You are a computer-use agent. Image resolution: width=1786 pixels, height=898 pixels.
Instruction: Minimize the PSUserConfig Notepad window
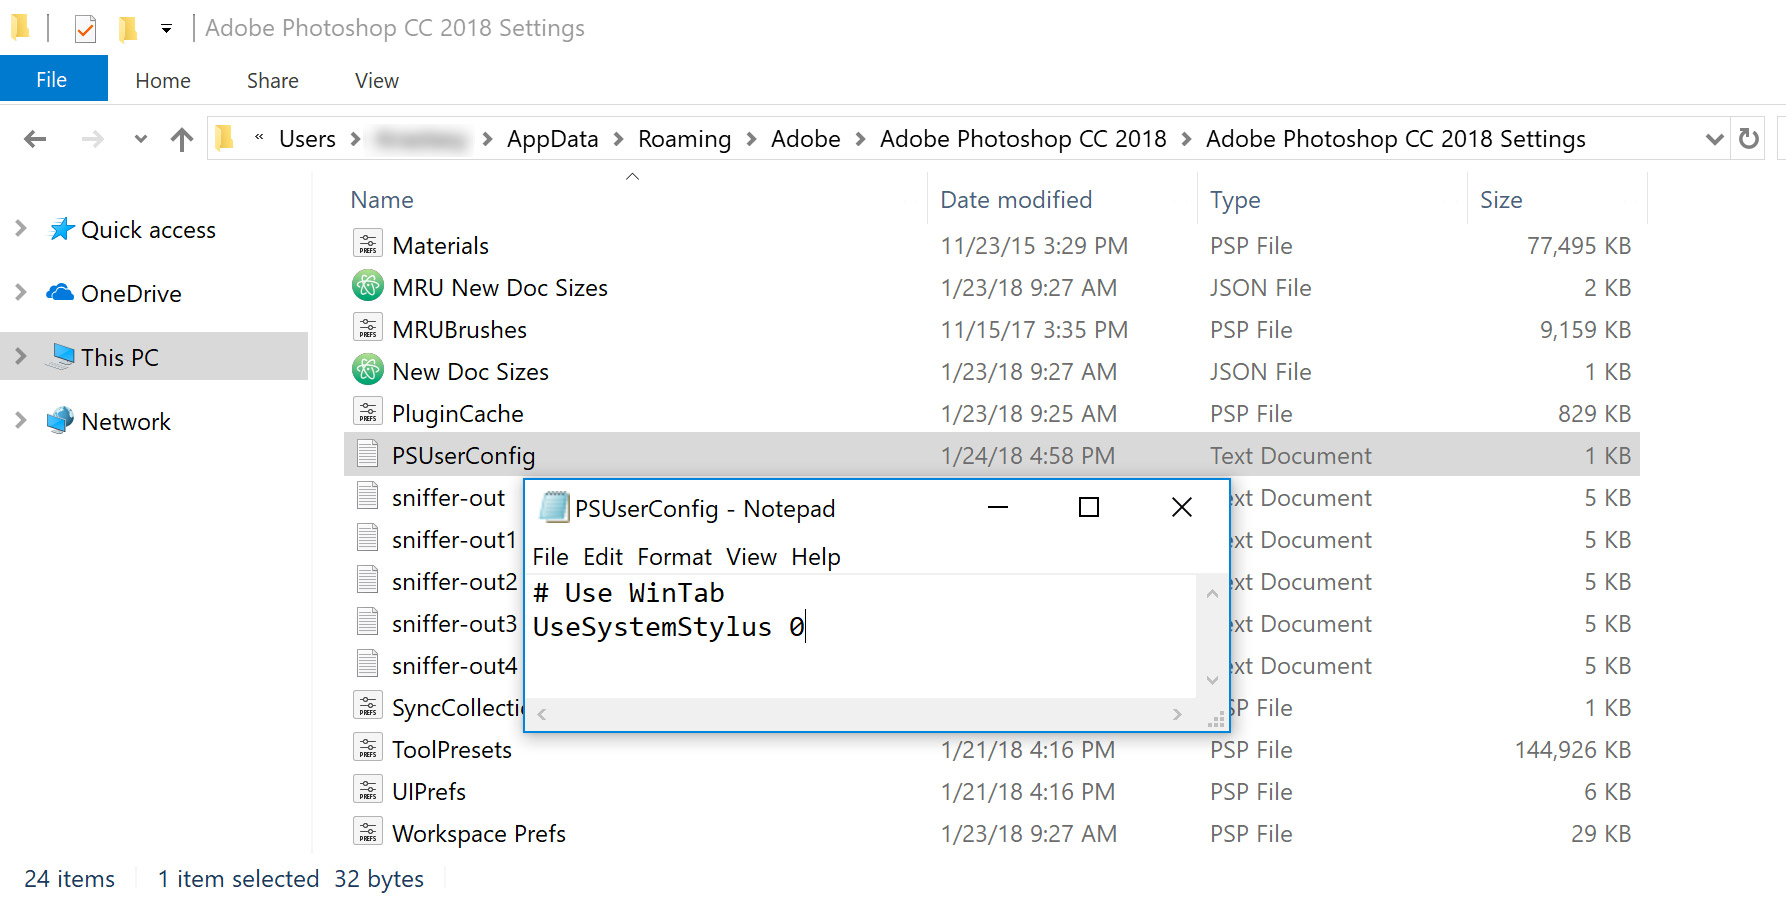coord(997,507)
